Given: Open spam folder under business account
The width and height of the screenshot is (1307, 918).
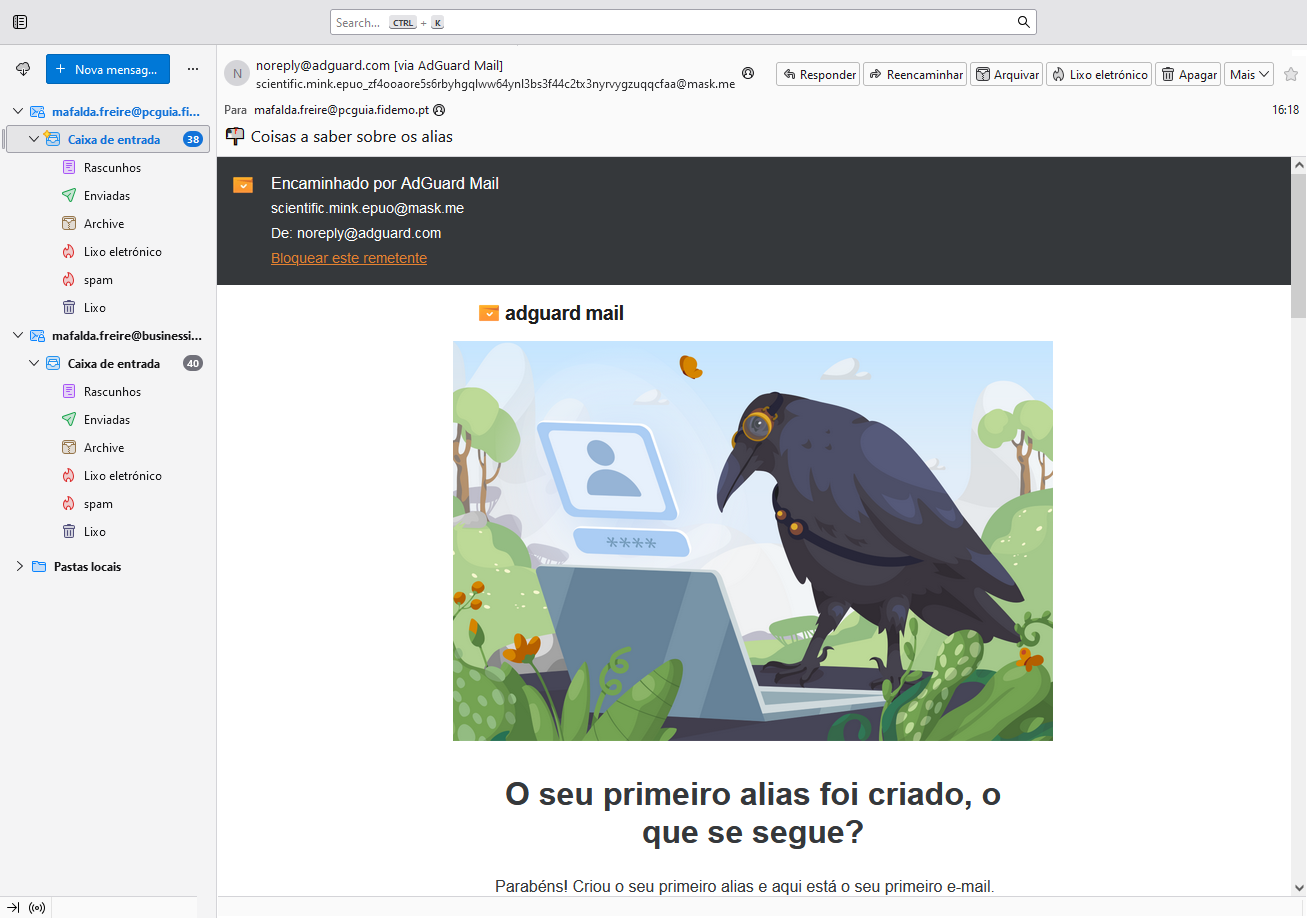Looking at the screenshot, I should point(98,504).
